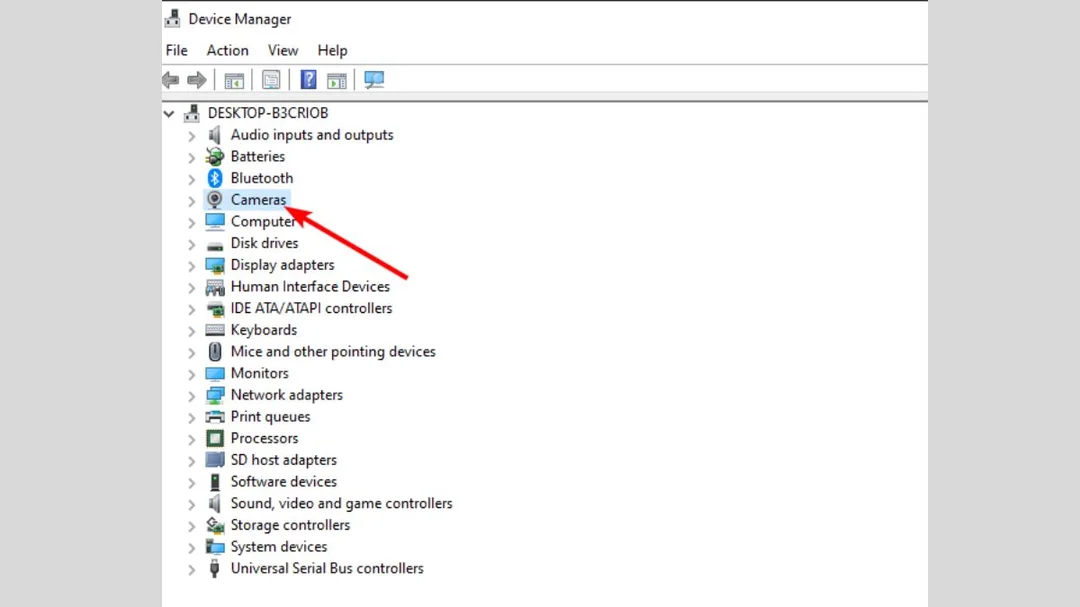Select the DESKTOP-B3CRIOB computer name

pos(268,113)
